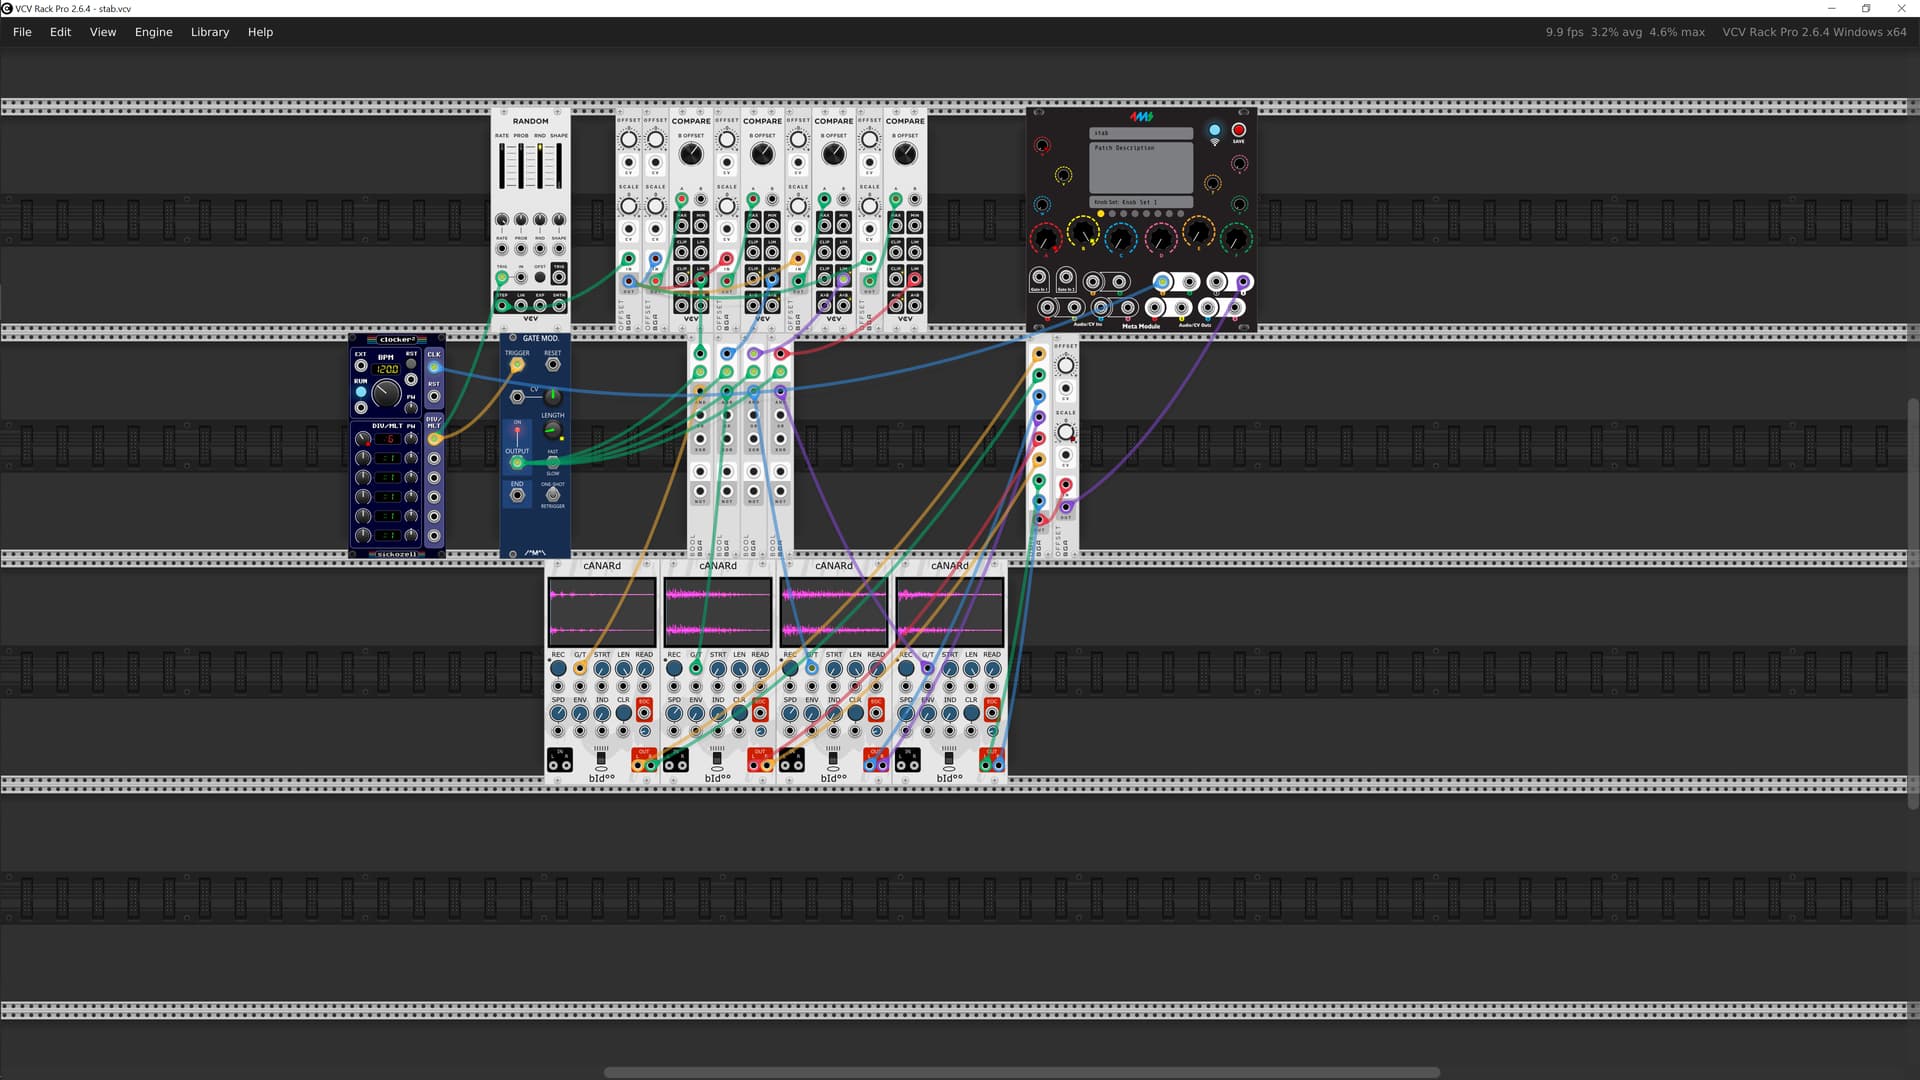Click the BPM knob on Clocker
This screenshot has width=1920, height=1080.
click(386, 393)
